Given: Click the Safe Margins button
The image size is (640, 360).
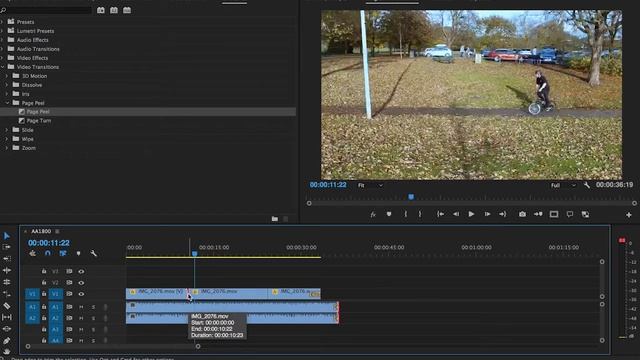Looking at the screenshot, I should click(554, 214).
